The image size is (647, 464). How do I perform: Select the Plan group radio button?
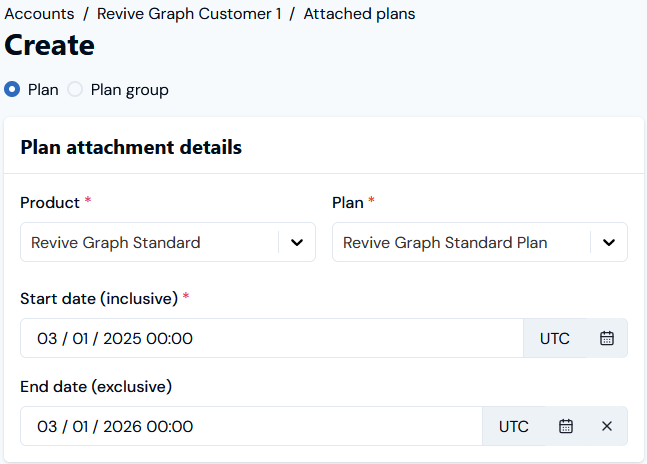pyautogui.click(x=75, y=89)
